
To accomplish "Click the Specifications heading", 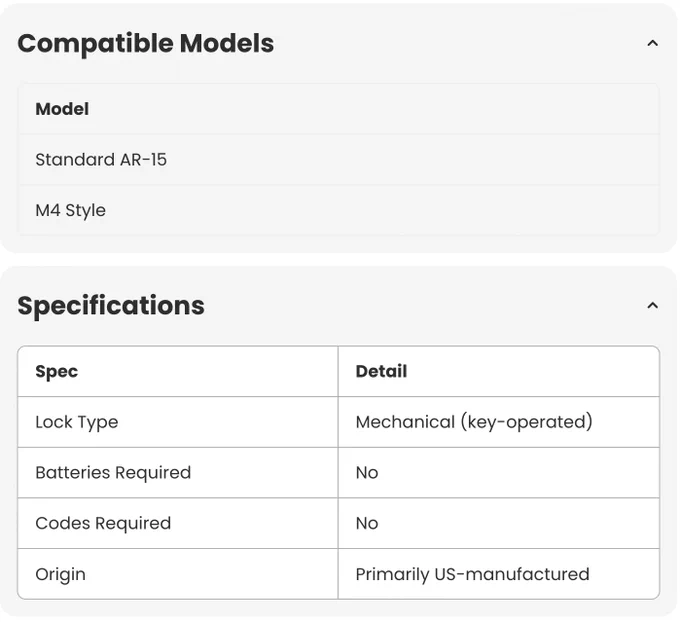I will tap(111, 306).
